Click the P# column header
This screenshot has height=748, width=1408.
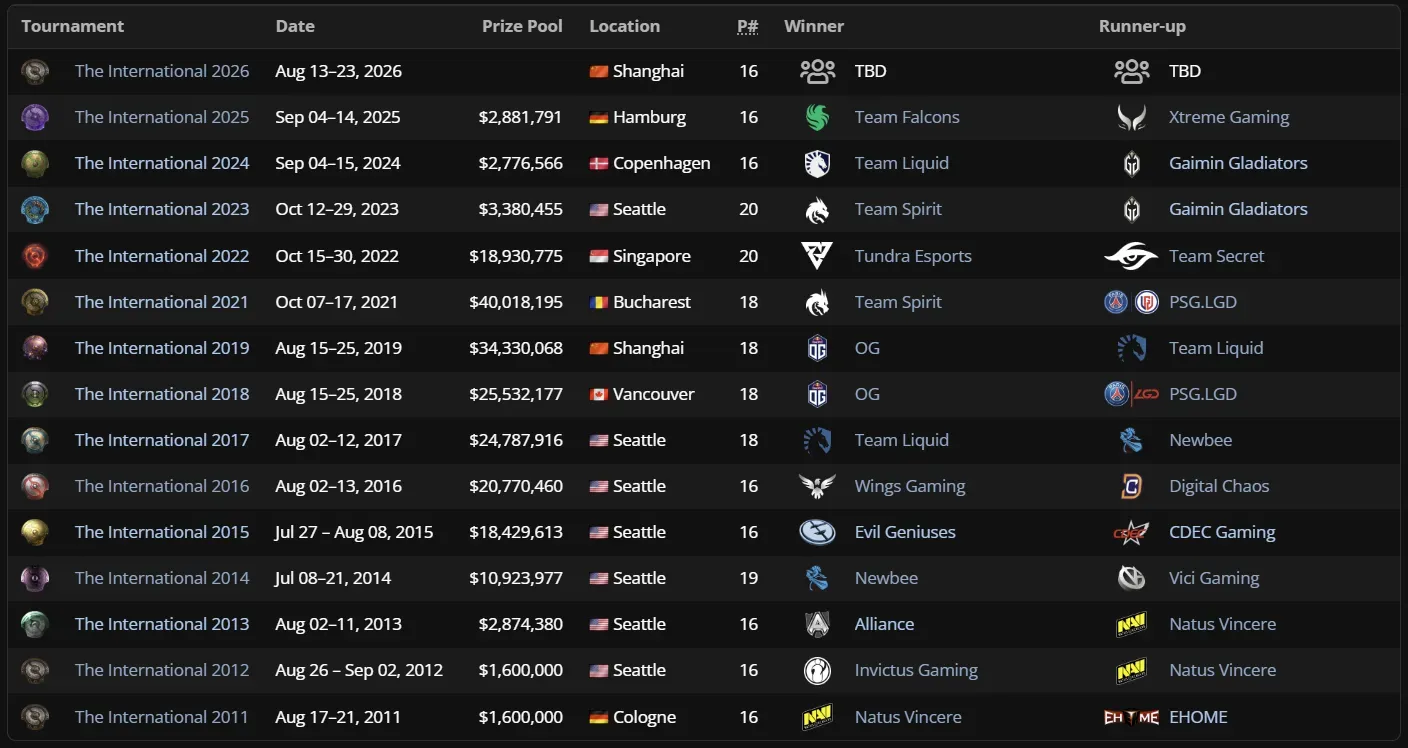point(747,27)
